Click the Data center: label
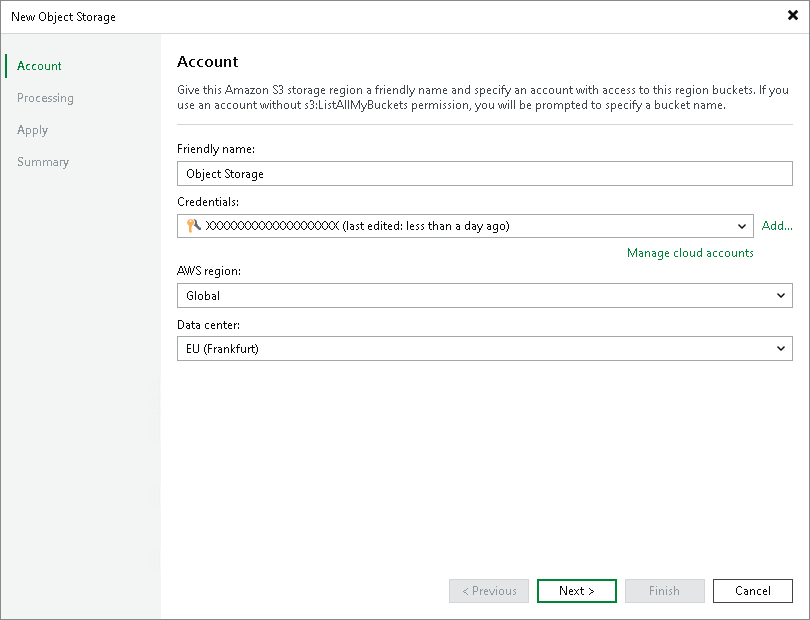810x620 pixels. (x=209, y=325)
